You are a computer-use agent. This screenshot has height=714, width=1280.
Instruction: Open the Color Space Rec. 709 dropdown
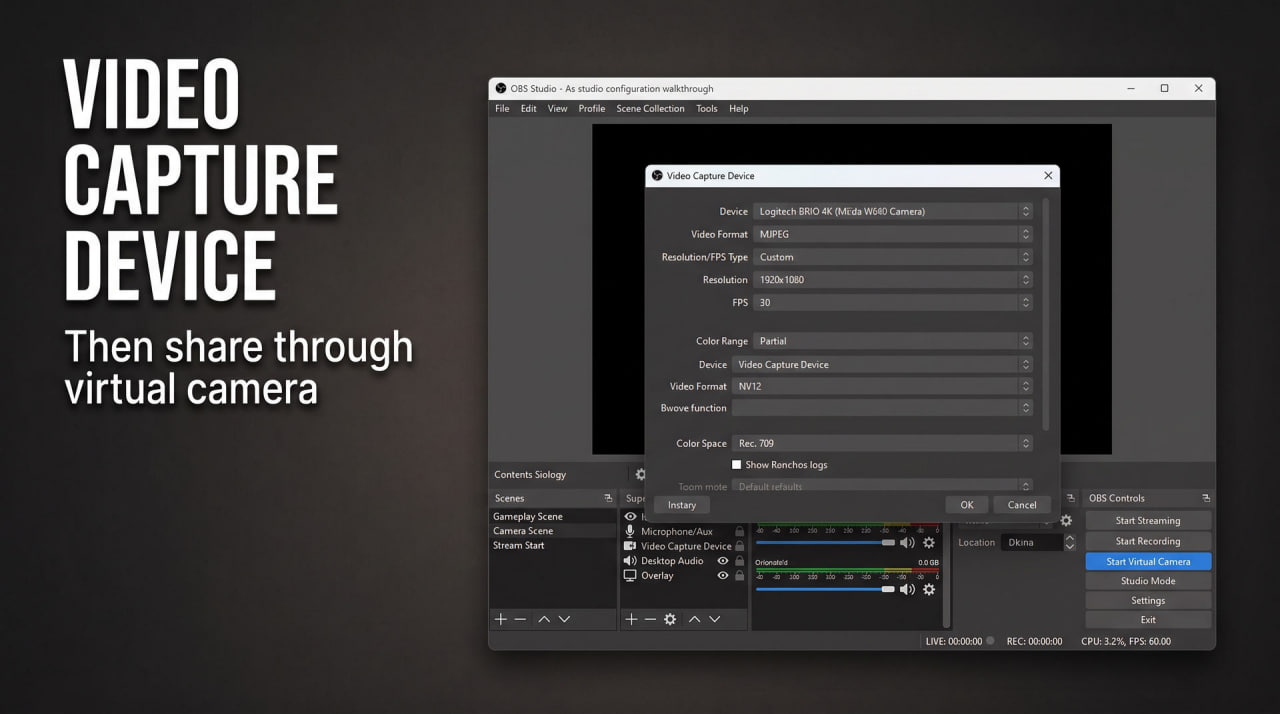882,443
